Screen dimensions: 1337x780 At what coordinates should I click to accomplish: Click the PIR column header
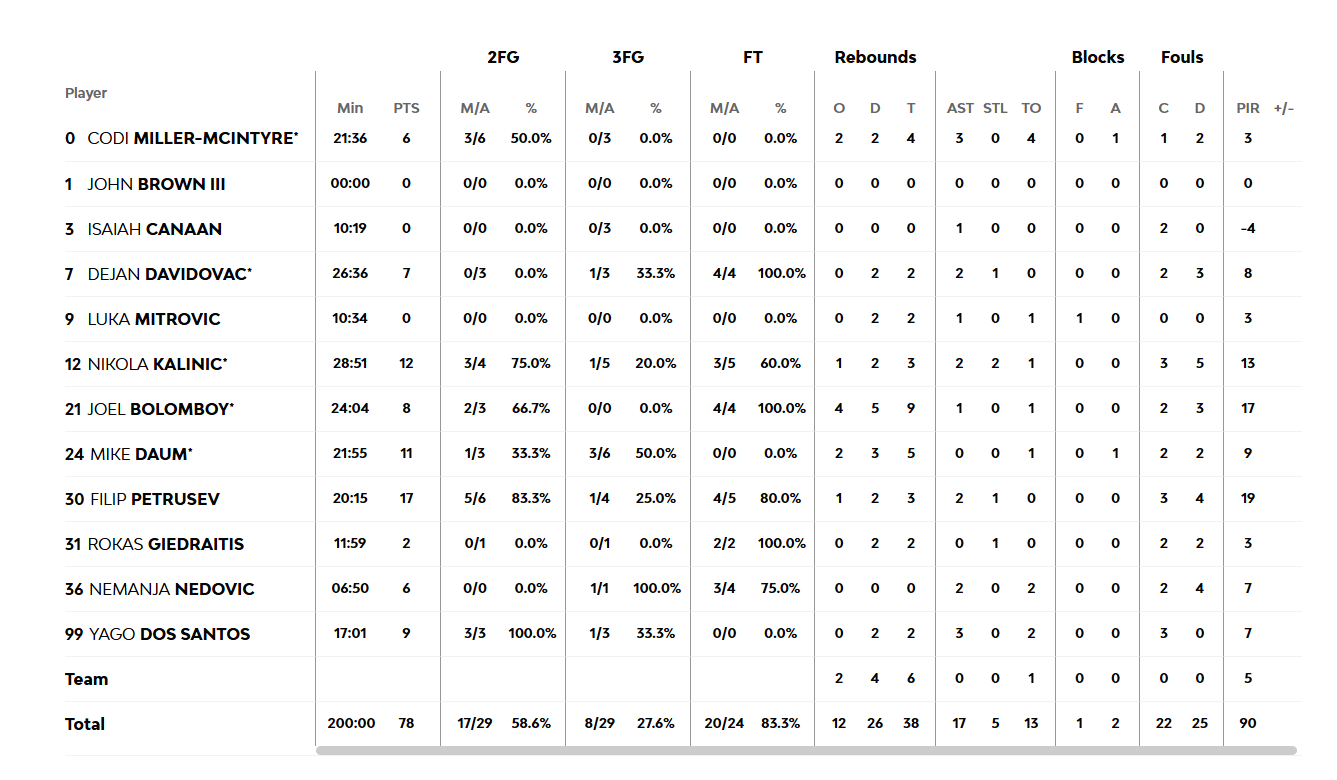[x=1248, y=108]
